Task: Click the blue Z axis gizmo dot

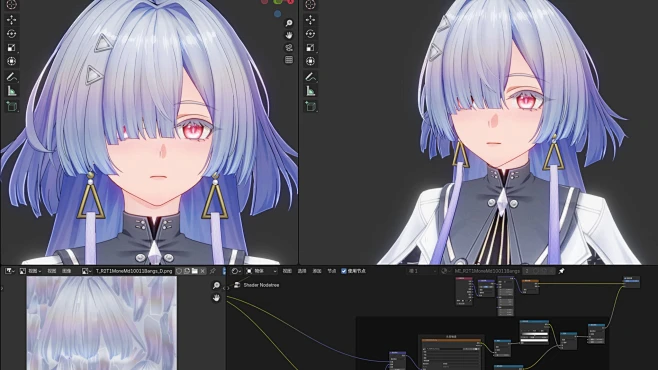Action: click(x=277, y=14)
